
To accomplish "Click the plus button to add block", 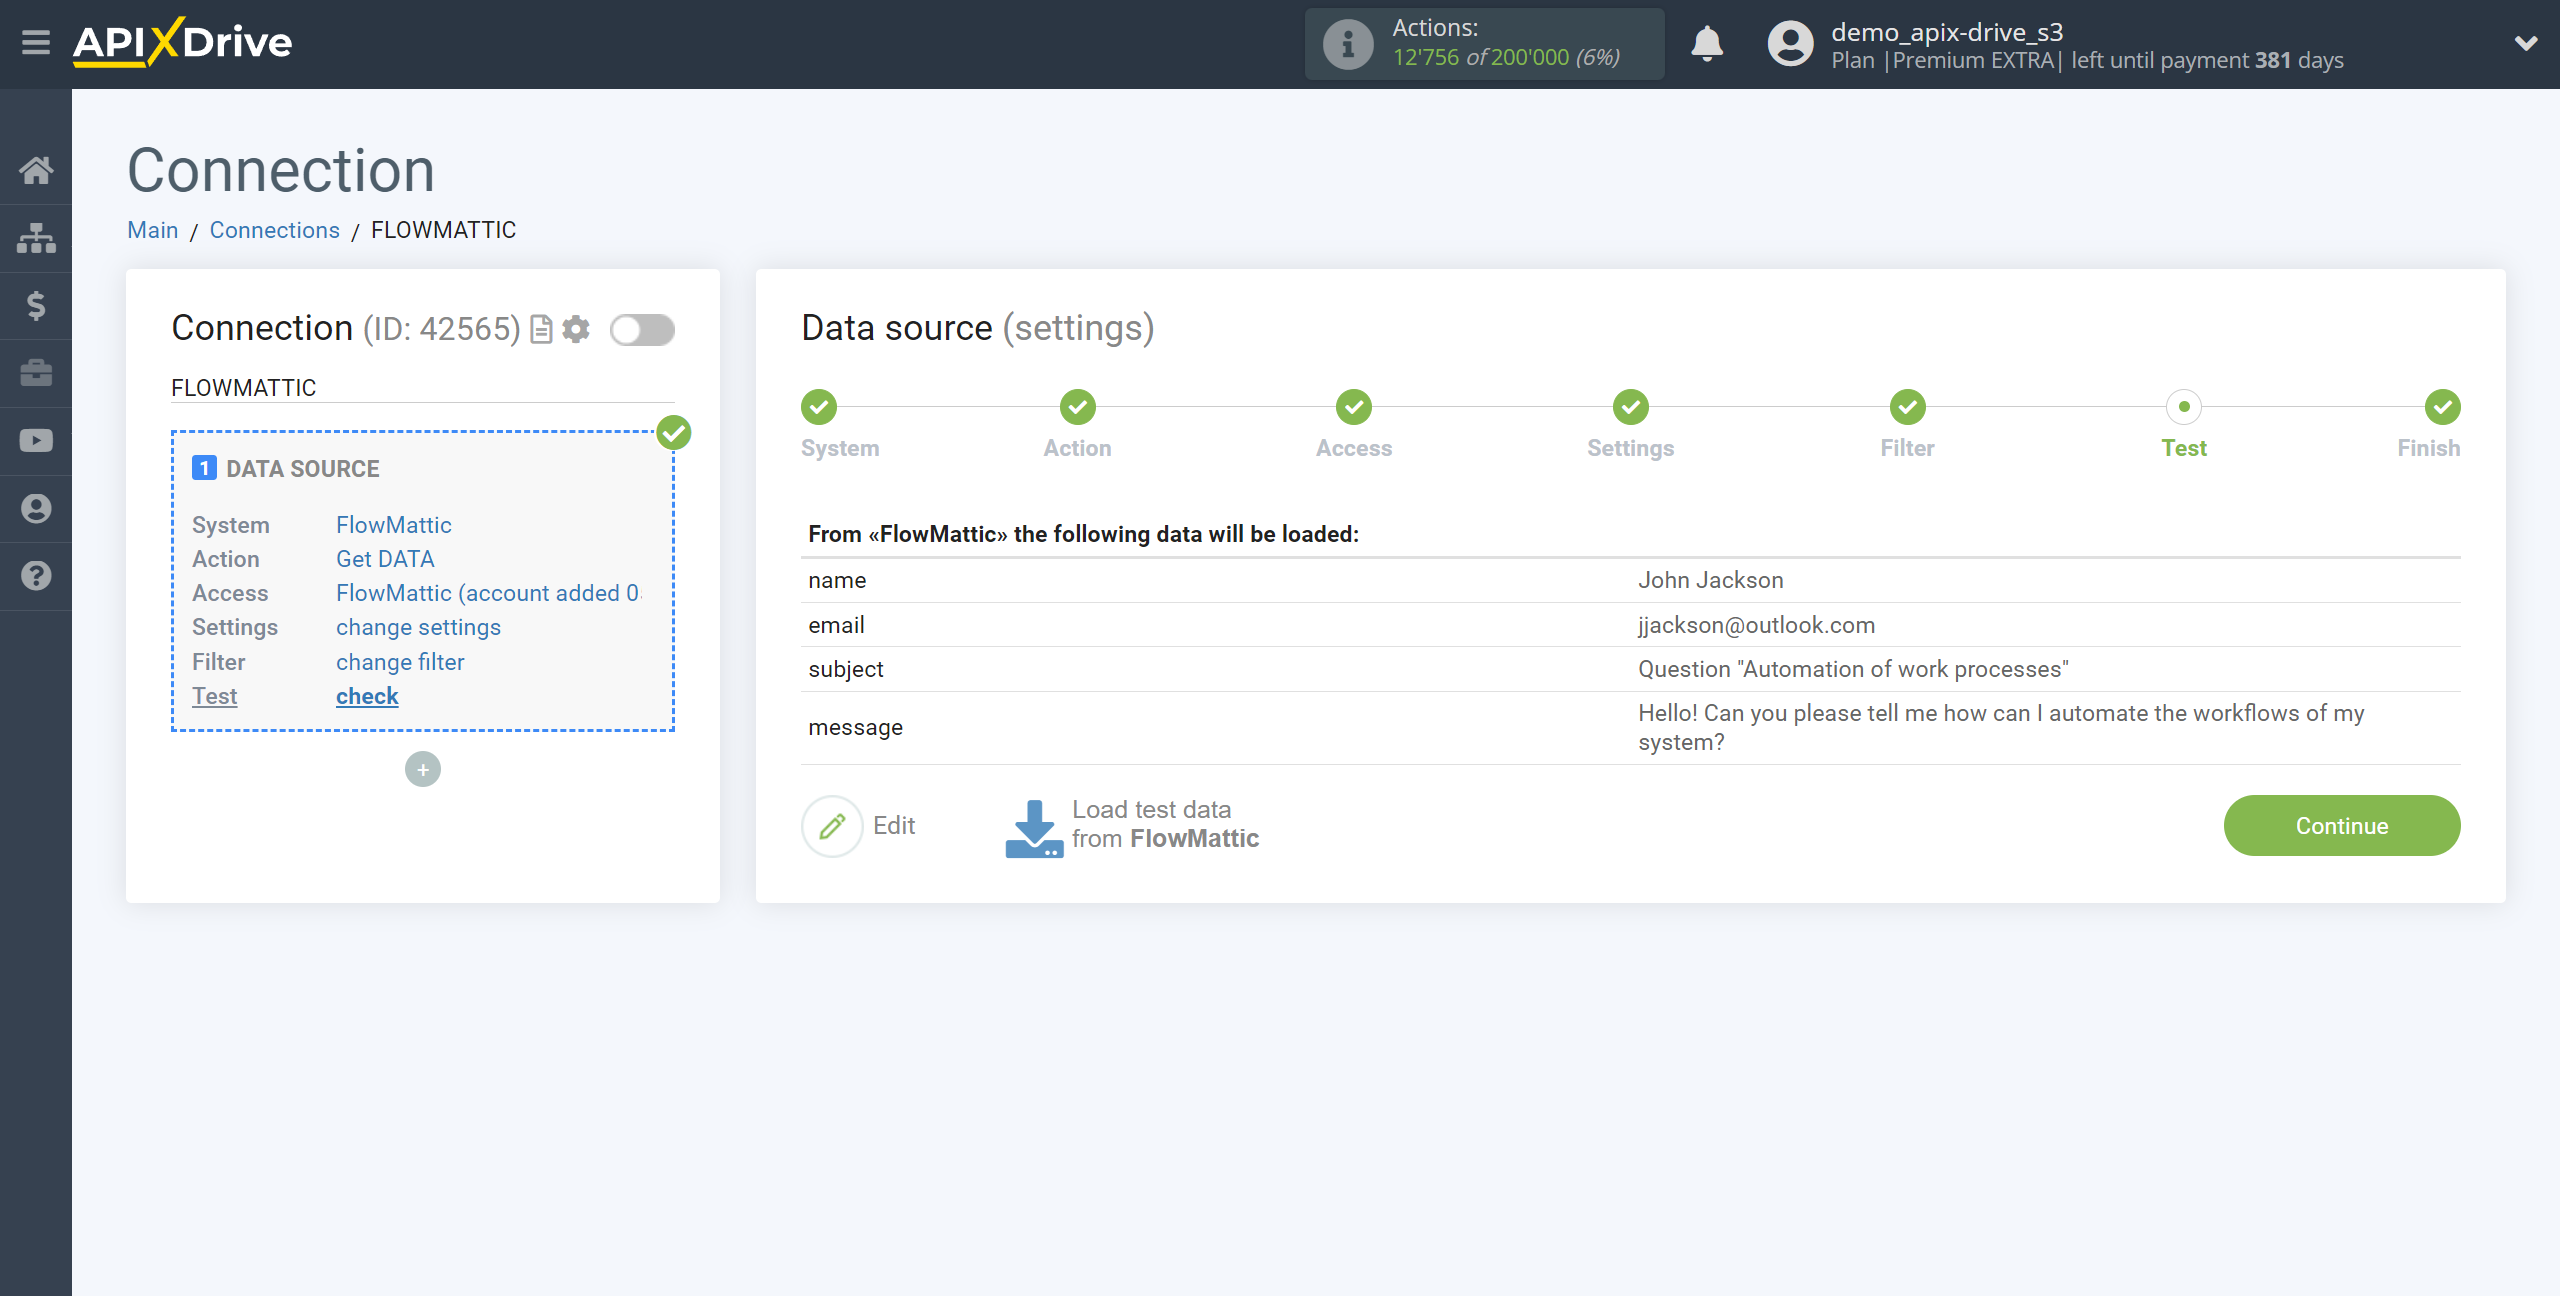I will coord(423,769).
